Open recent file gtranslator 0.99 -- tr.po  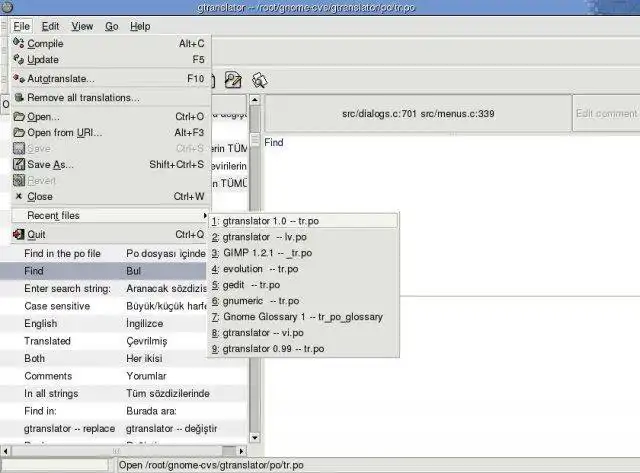tap(304, 349)
